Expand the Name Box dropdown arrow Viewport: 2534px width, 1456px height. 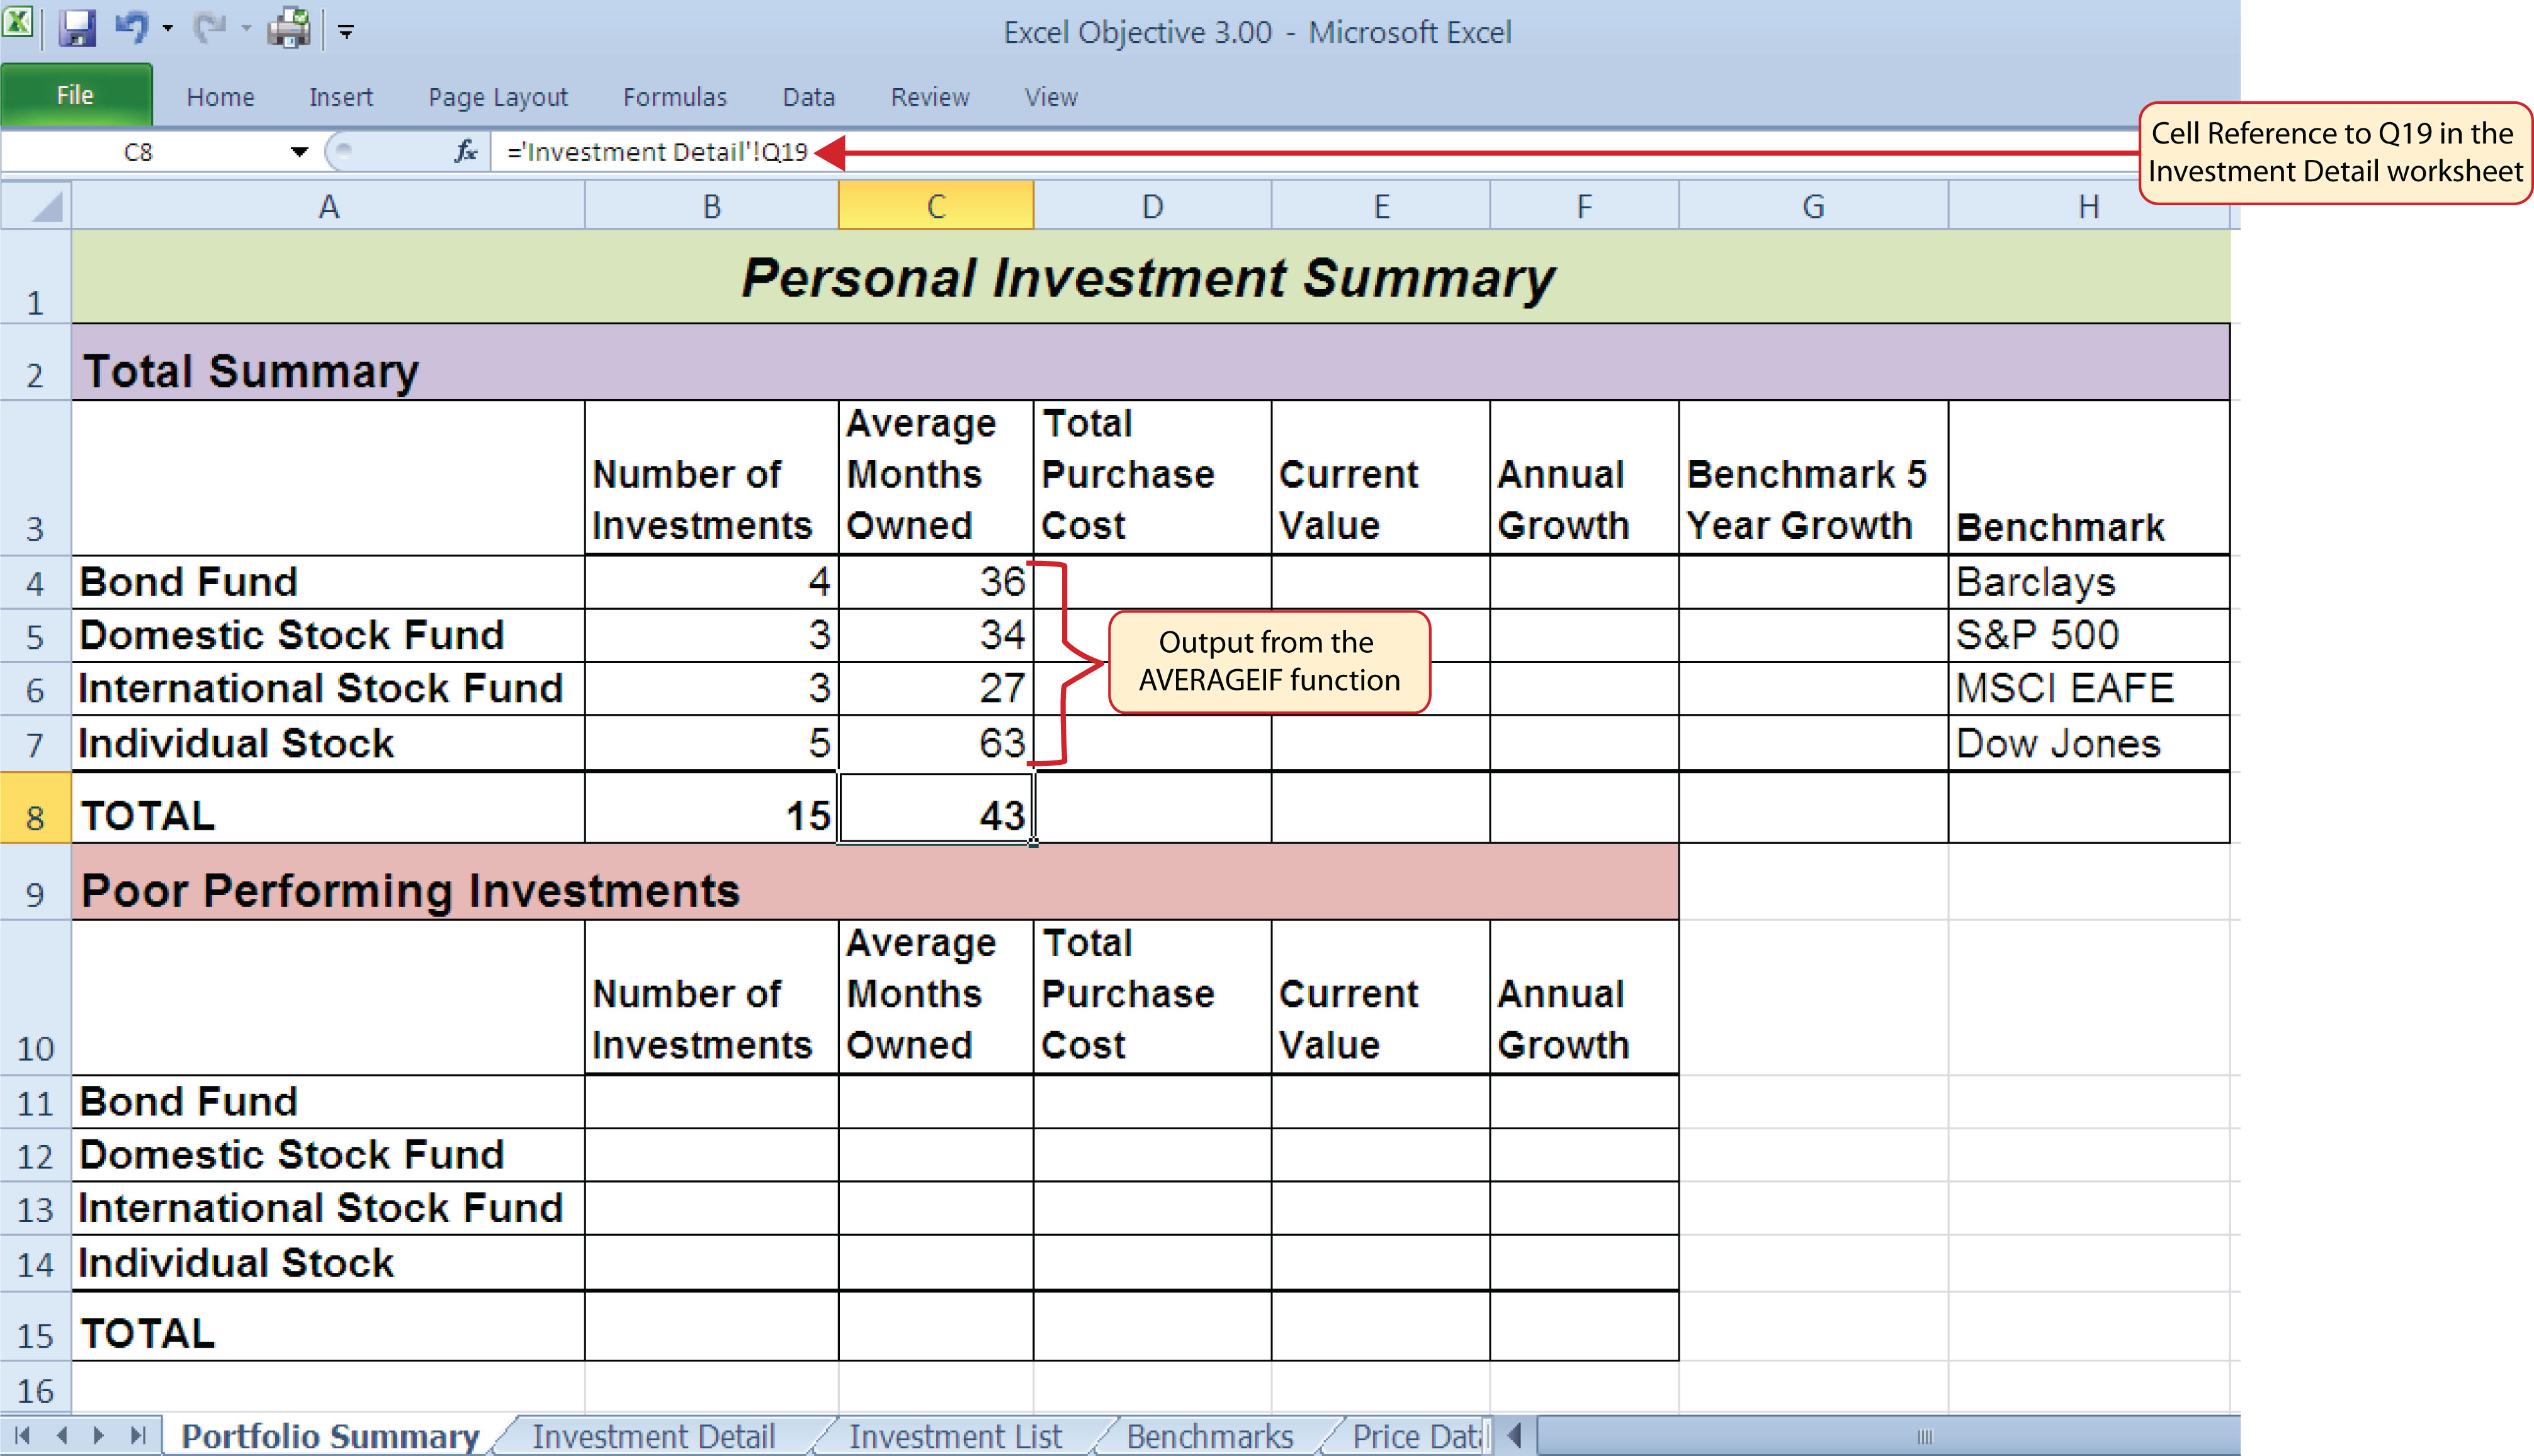pos(299,152)
